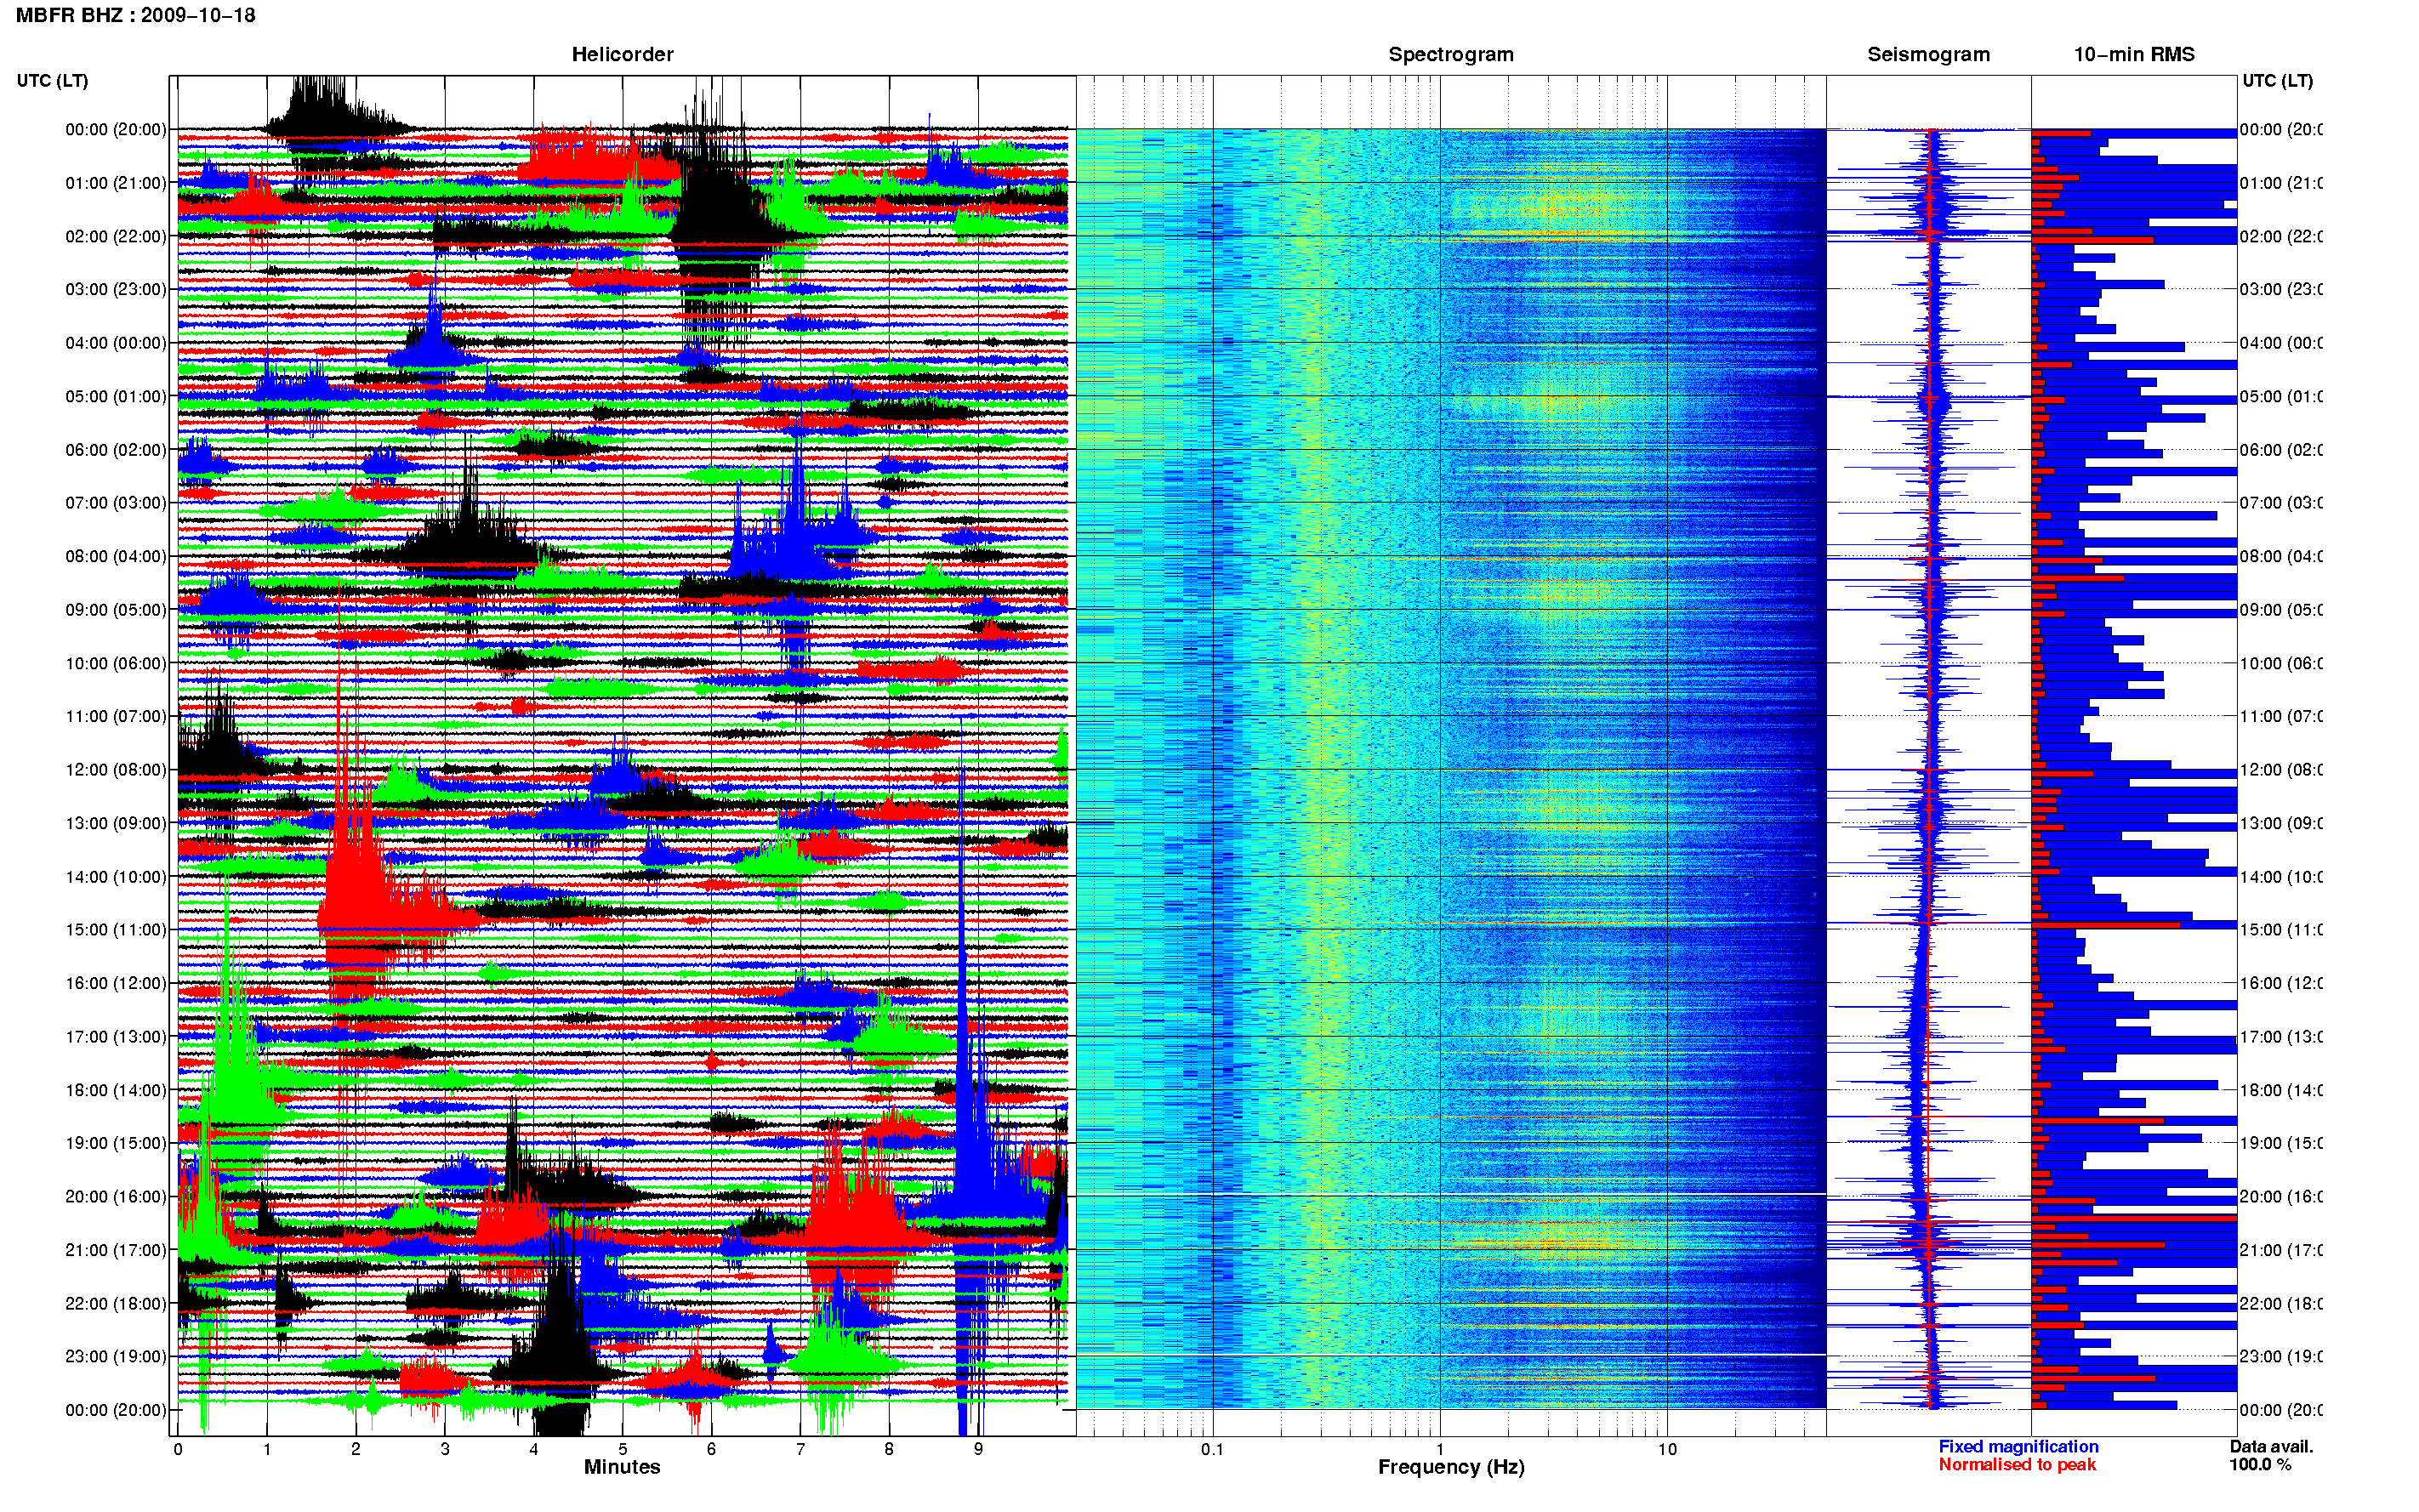The width and height of the screenshot is (2419, 1512).
Task: Click the left '01:00 (21:00)' time label
Action: (x=116, y=183)
